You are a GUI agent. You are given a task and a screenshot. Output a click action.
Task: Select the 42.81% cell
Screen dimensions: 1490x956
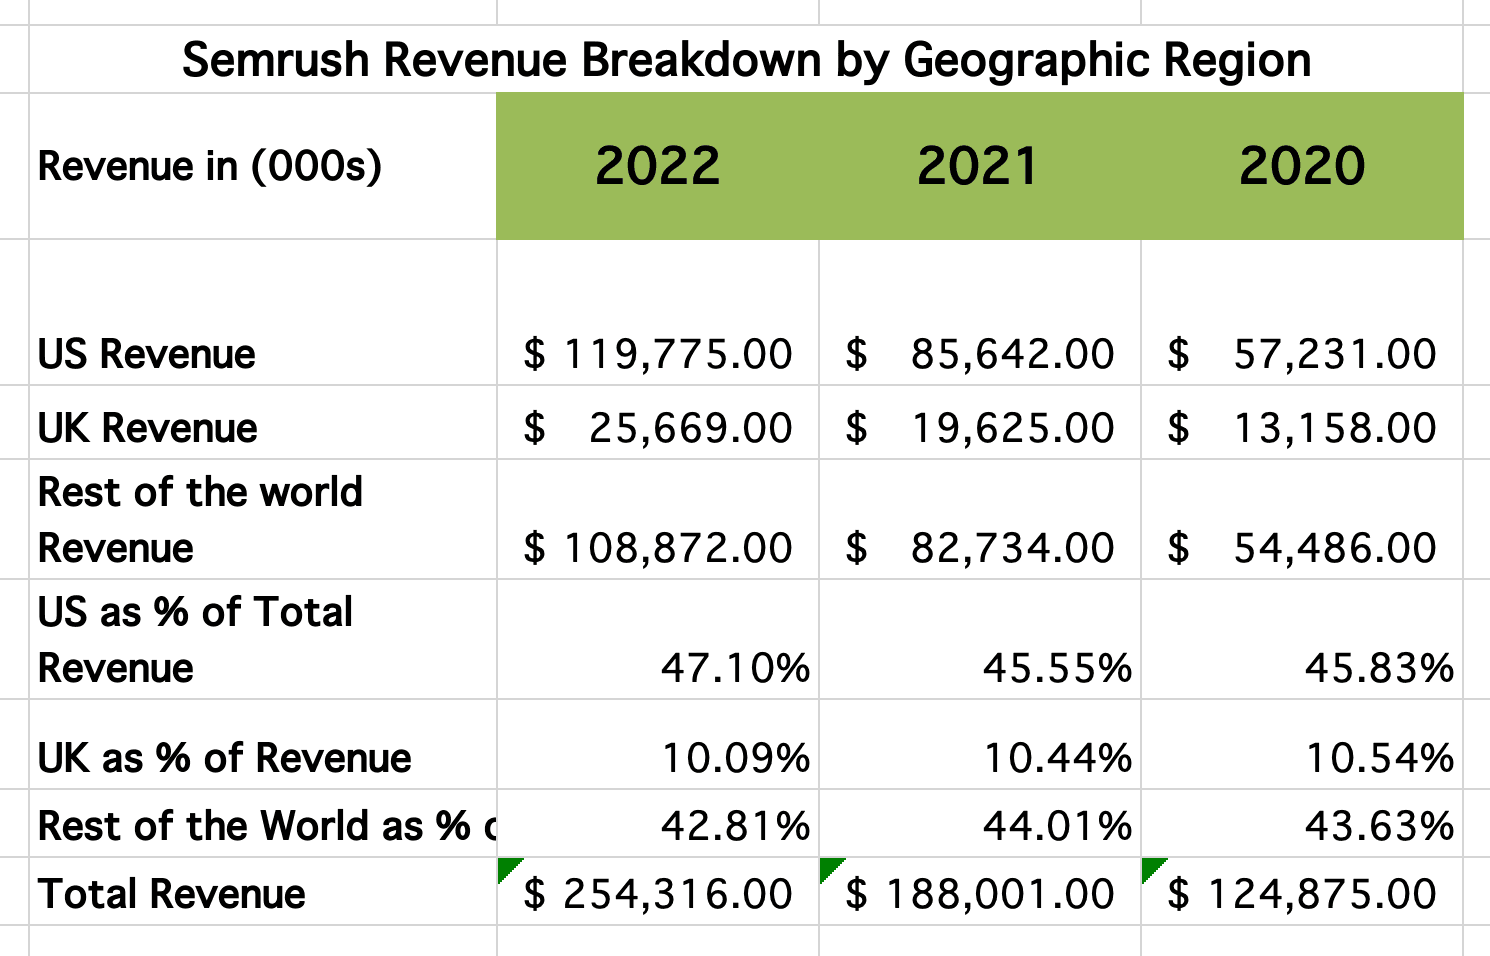[x=658, y=823]
